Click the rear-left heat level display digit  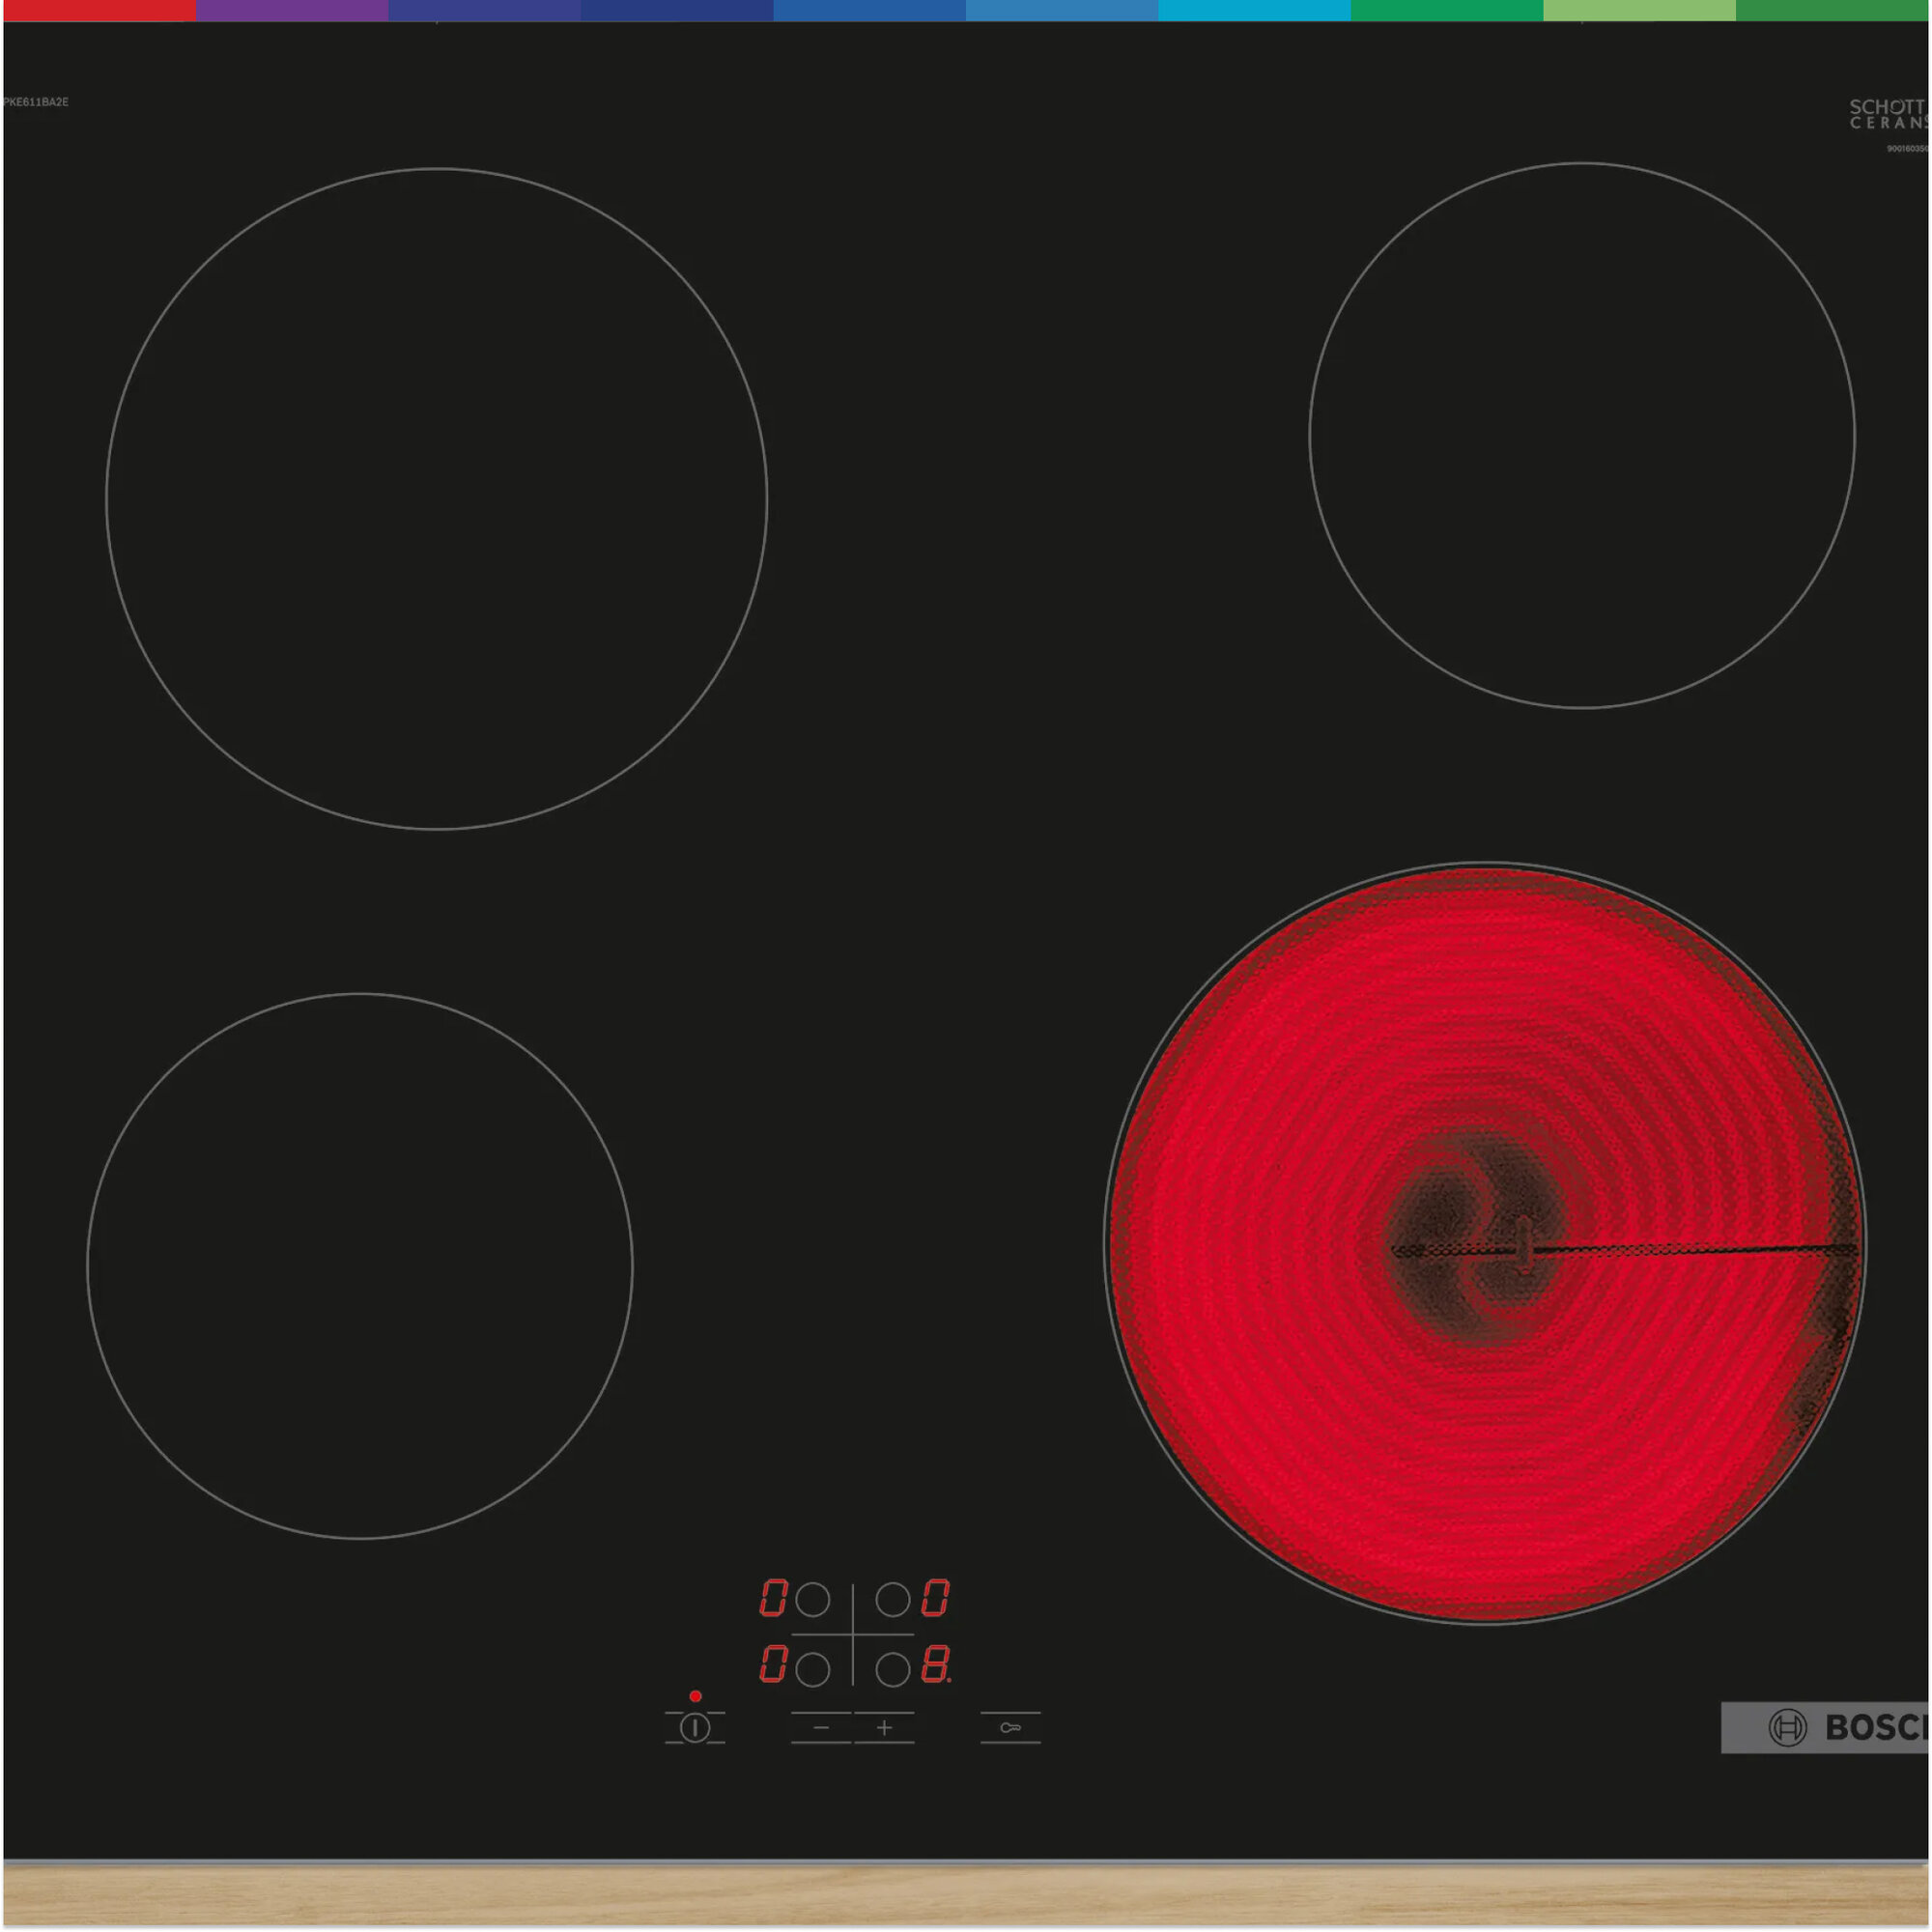[773, 1598]
